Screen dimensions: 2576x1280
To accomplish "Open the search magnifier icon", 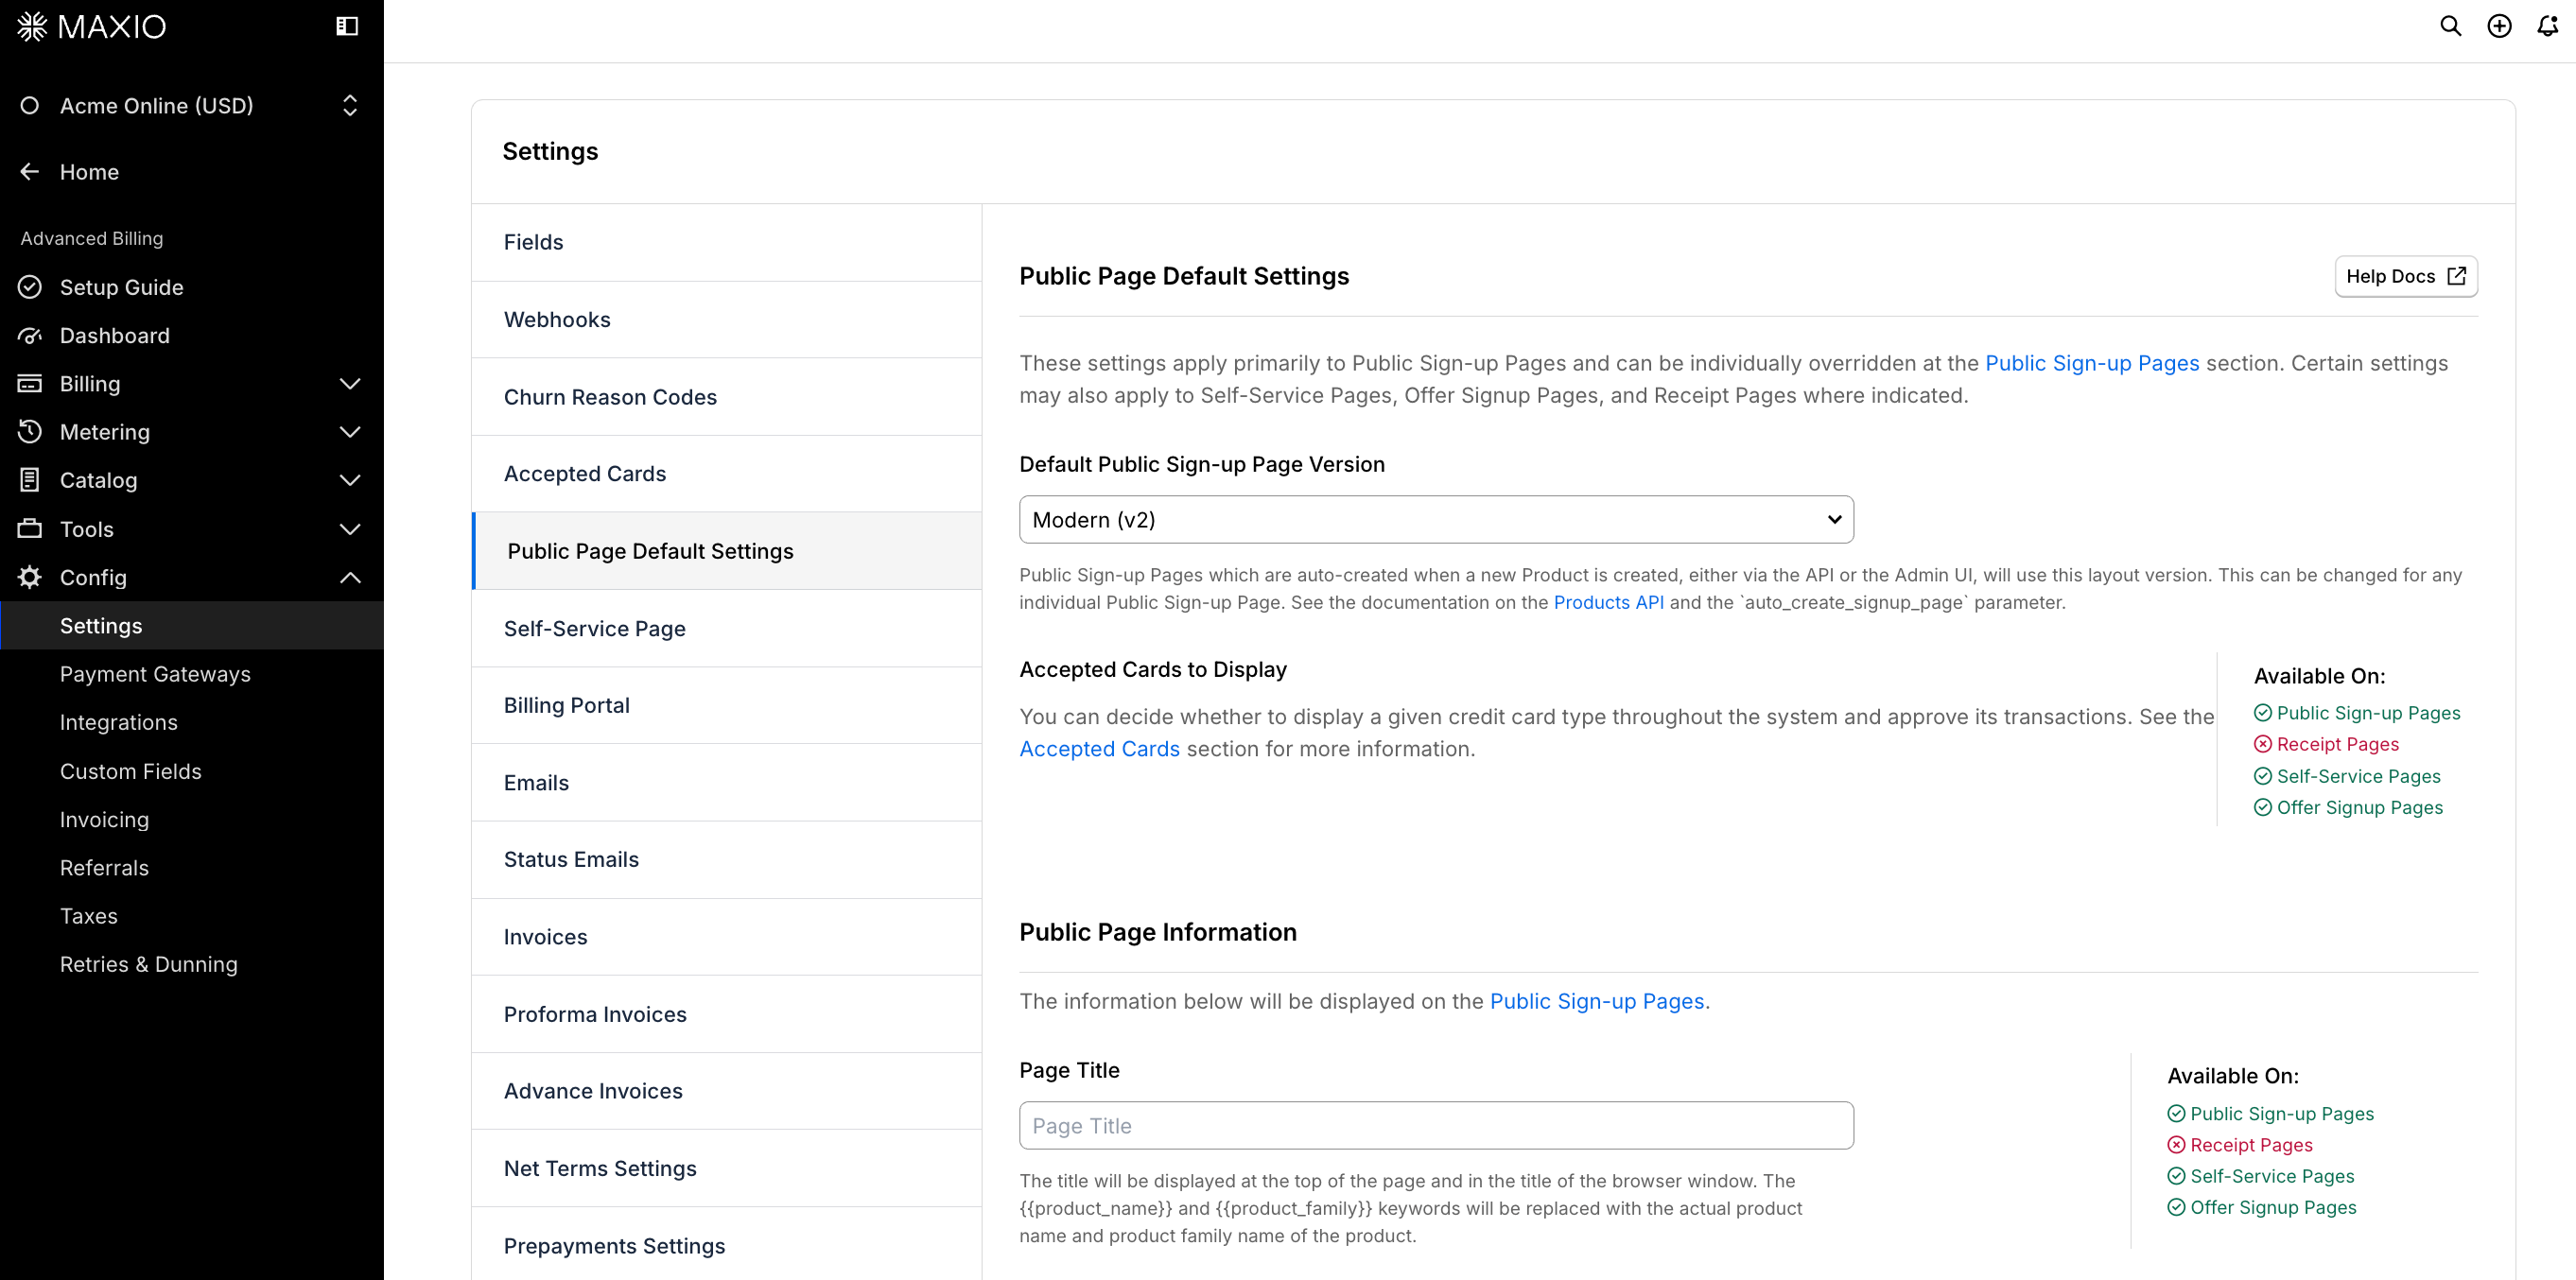I will (2450, 26).
